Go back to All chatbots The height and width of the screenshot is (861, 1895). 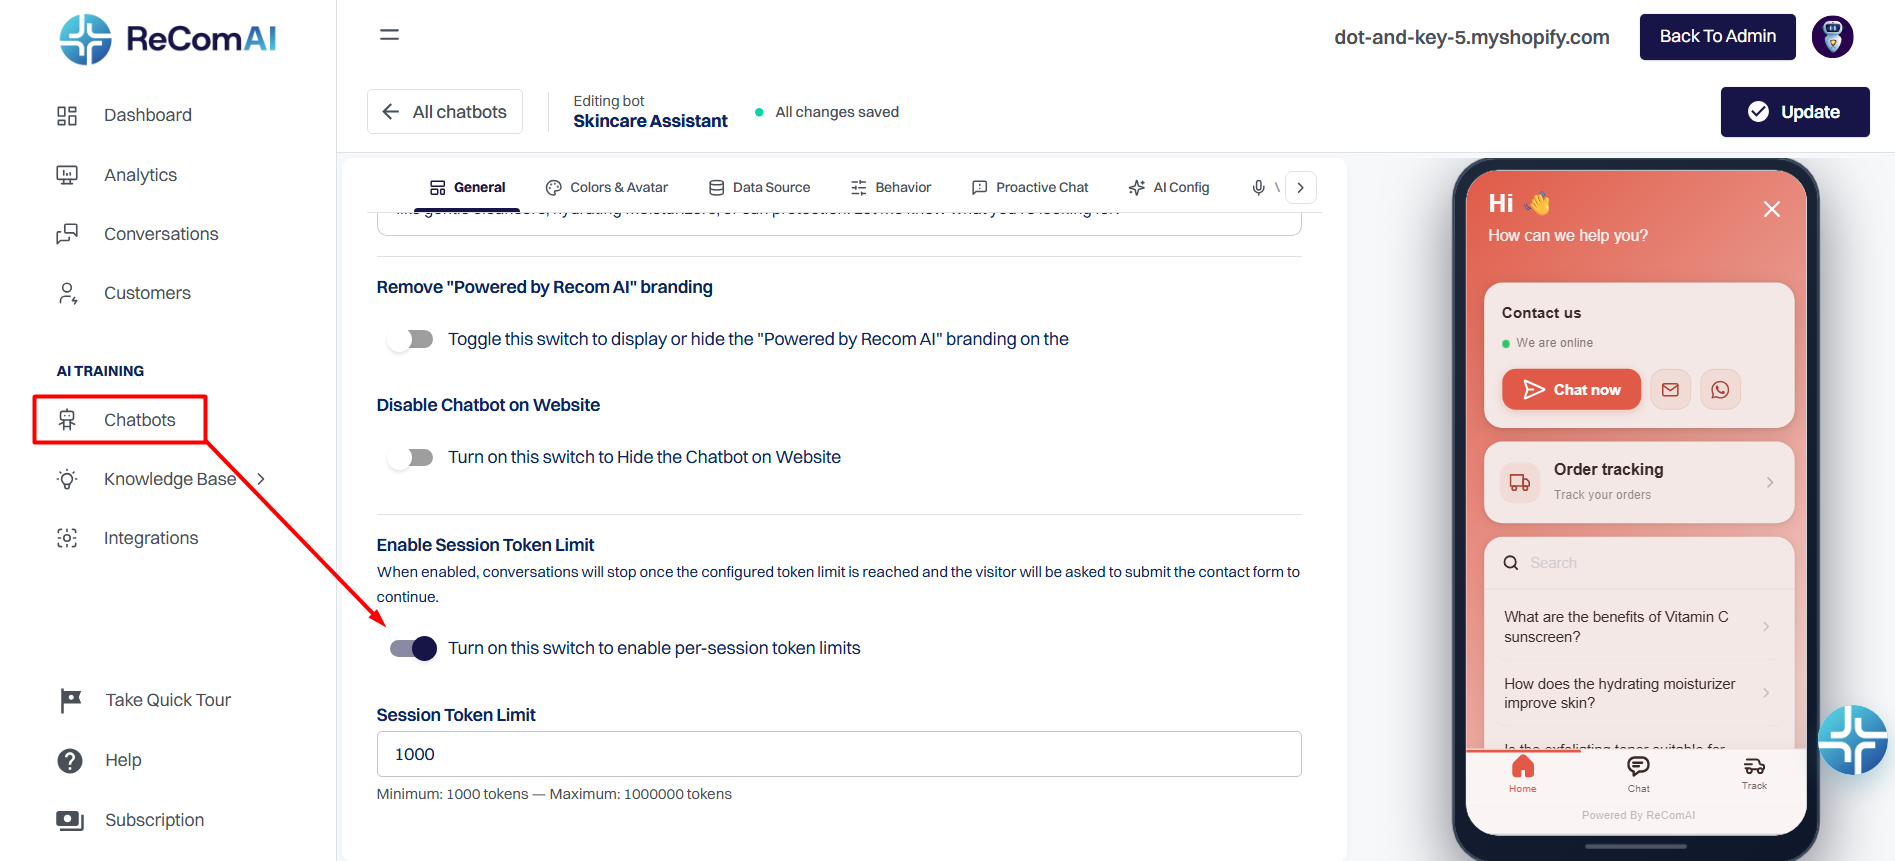coord(445,112)
